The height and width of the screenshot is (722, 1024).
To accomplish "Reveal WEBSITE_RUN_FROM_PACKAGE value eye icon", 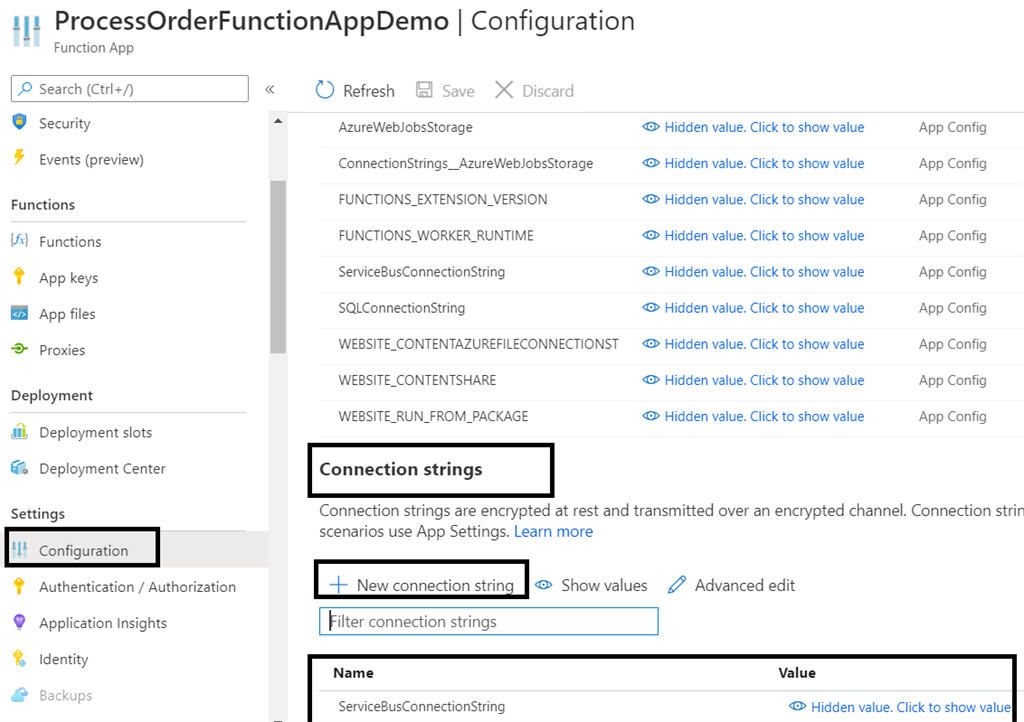I will (650, 415).
